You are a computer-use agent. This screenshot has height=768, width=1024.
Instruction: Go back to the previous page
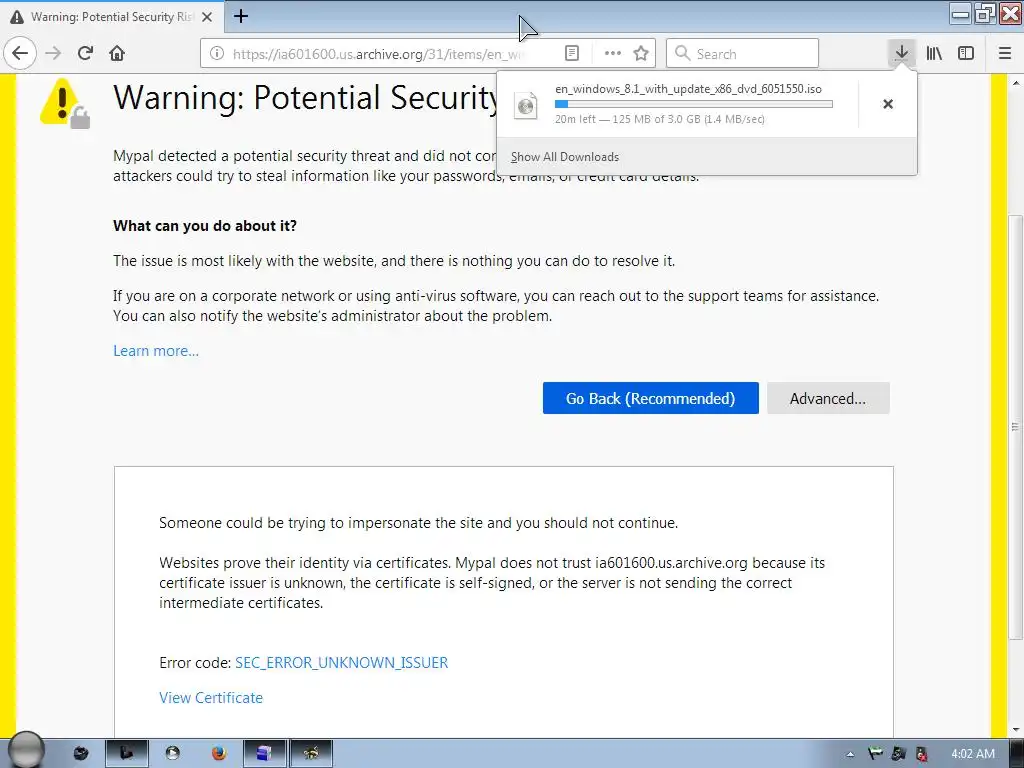(x=20, y=53)
